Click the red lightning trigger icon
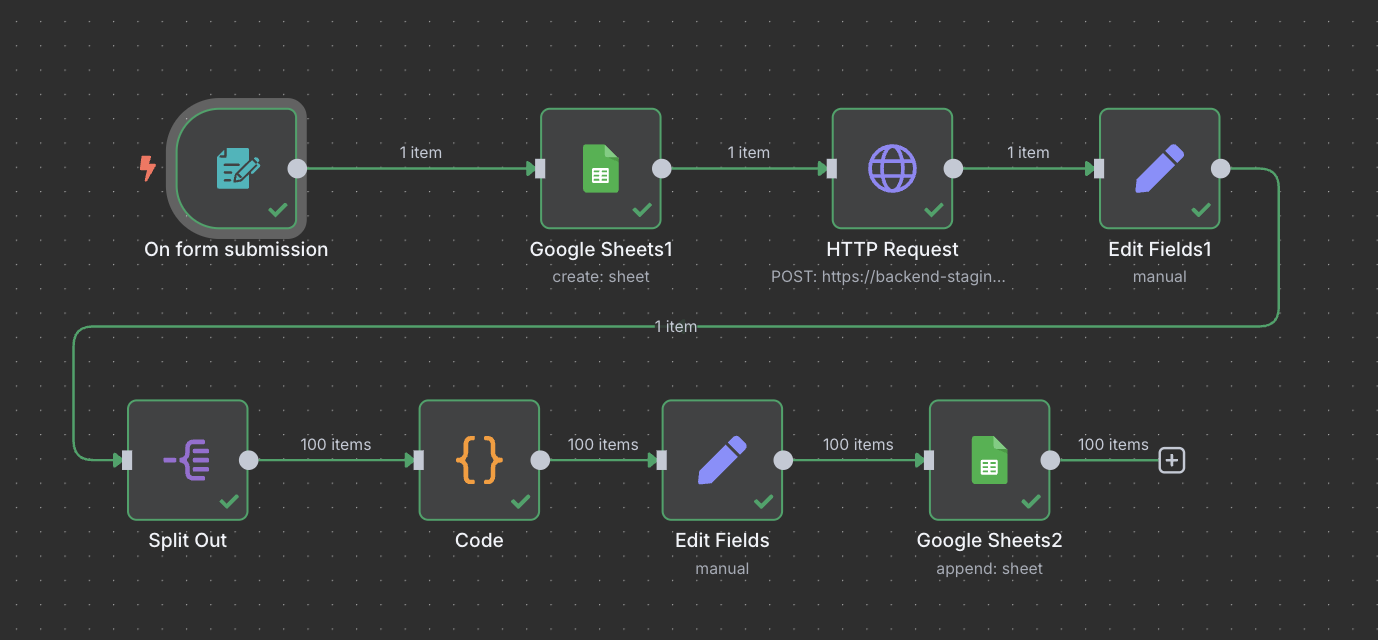Image resolution: width=1378 pixels, height=640 pixels. coord(148,168)
